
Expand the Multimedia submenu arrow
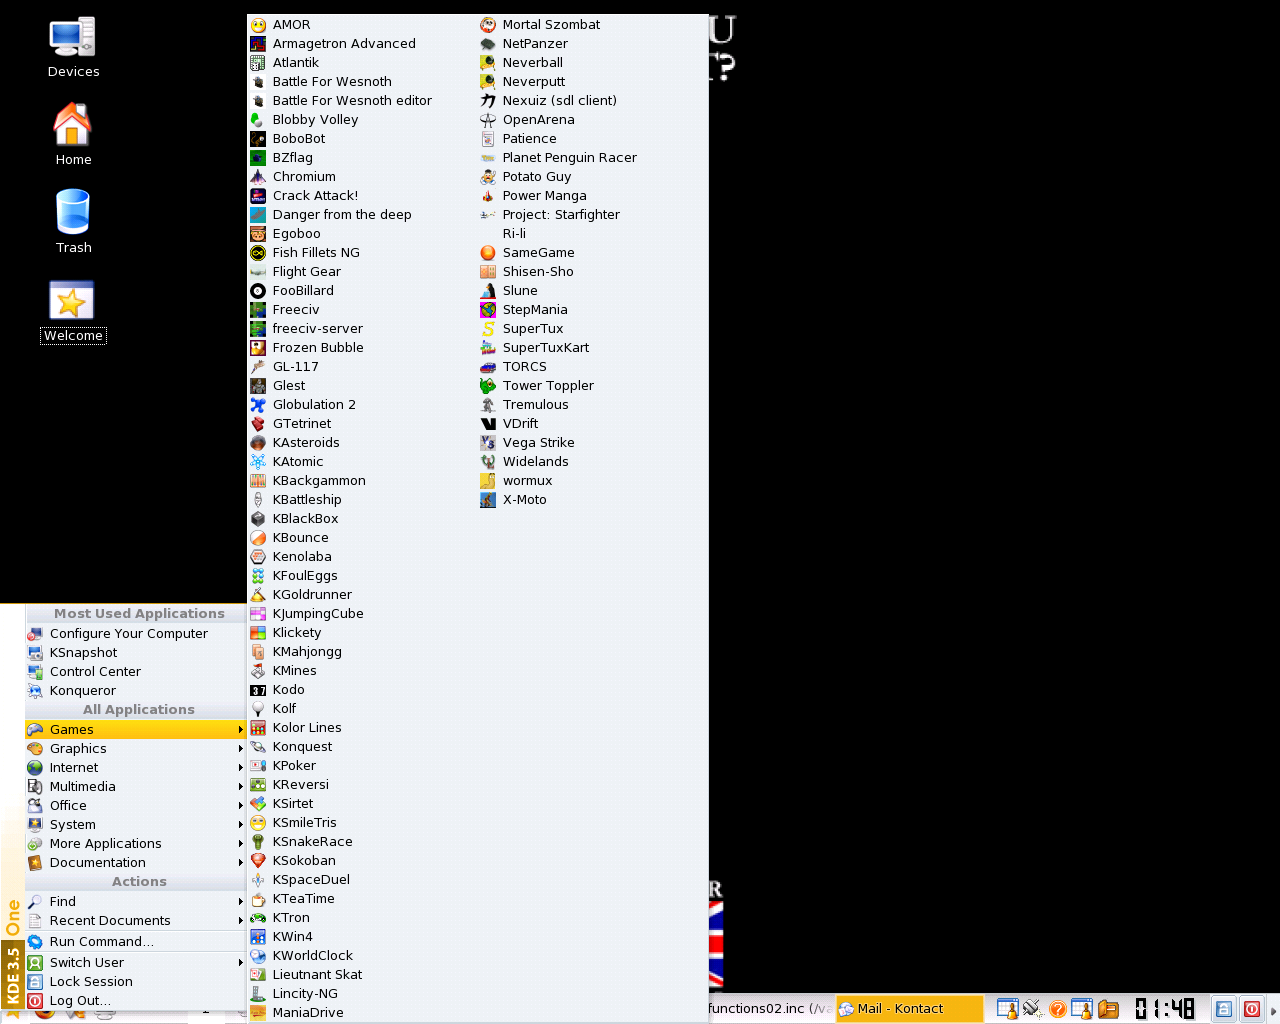[241, 787]
